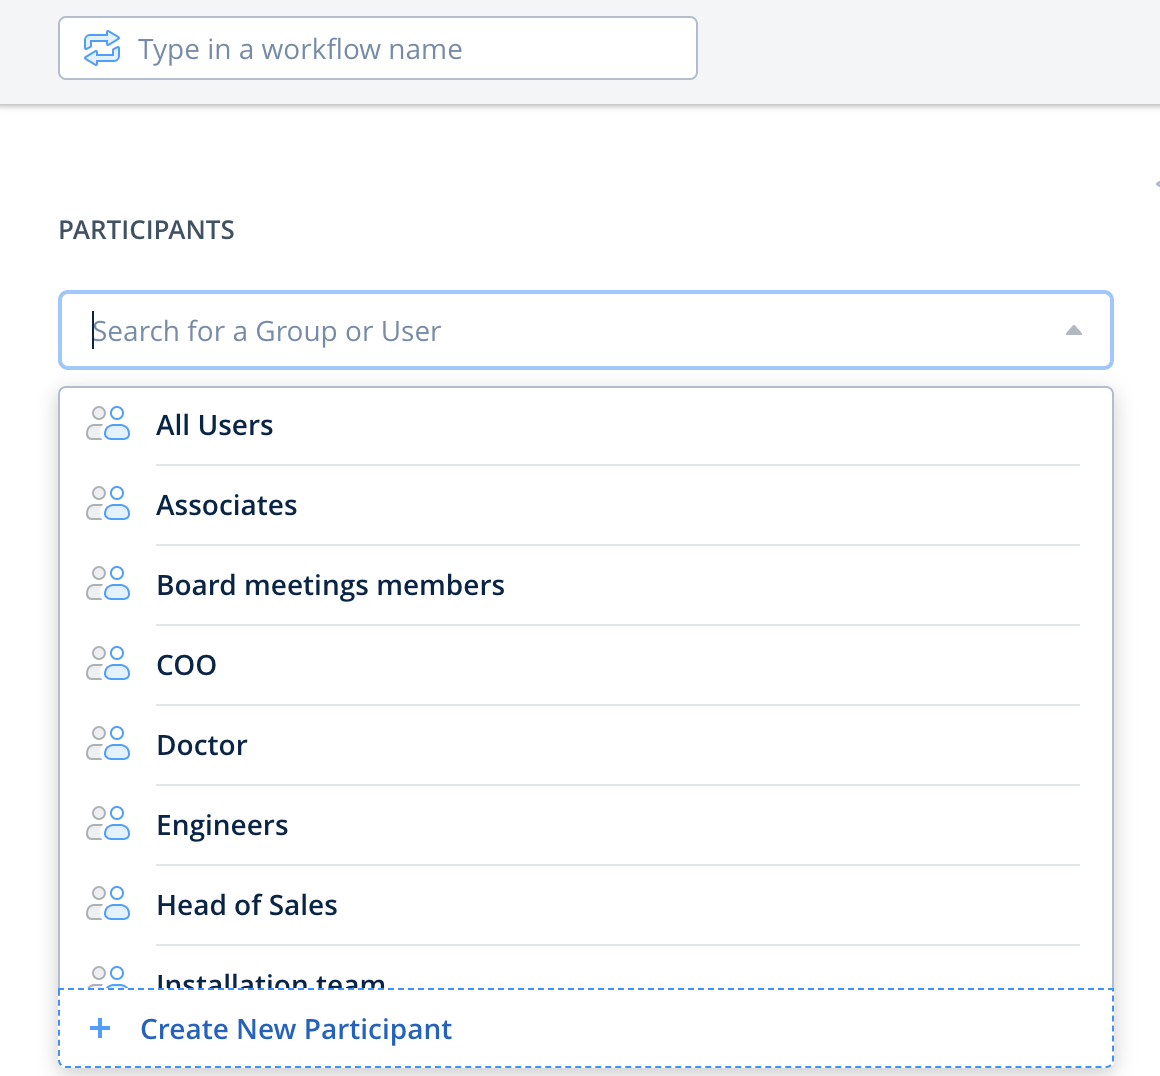Focus the workflow name text field
1160x1076 pixels.
pyautogui.click(x=400, y=49)
